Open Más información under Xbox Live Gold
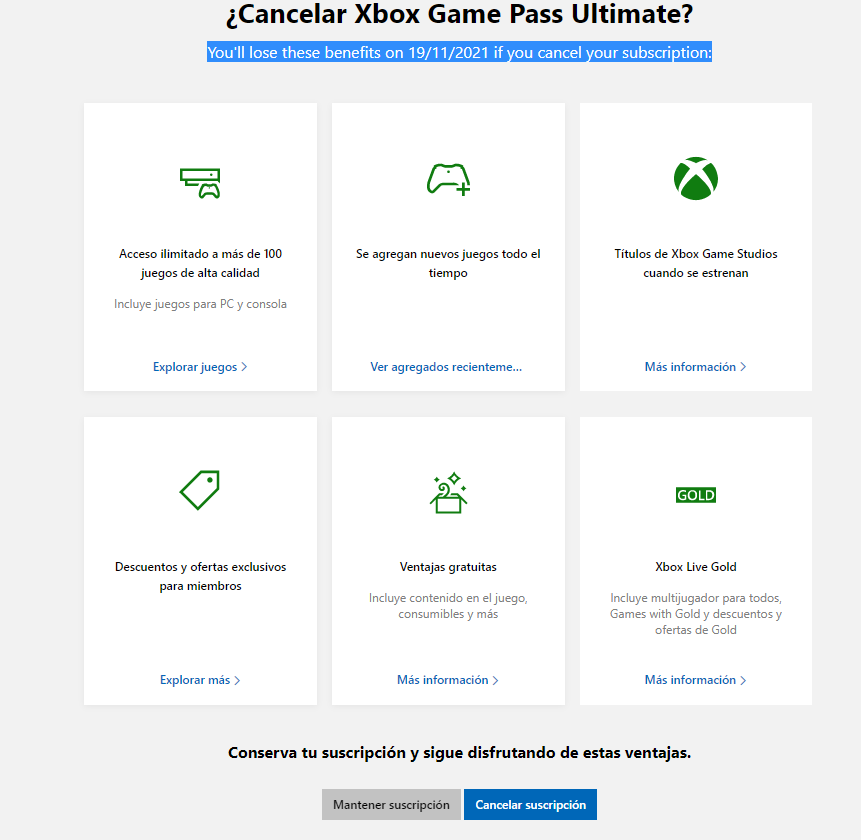Screen dimensions: 861x840 (x=695, y=680)
